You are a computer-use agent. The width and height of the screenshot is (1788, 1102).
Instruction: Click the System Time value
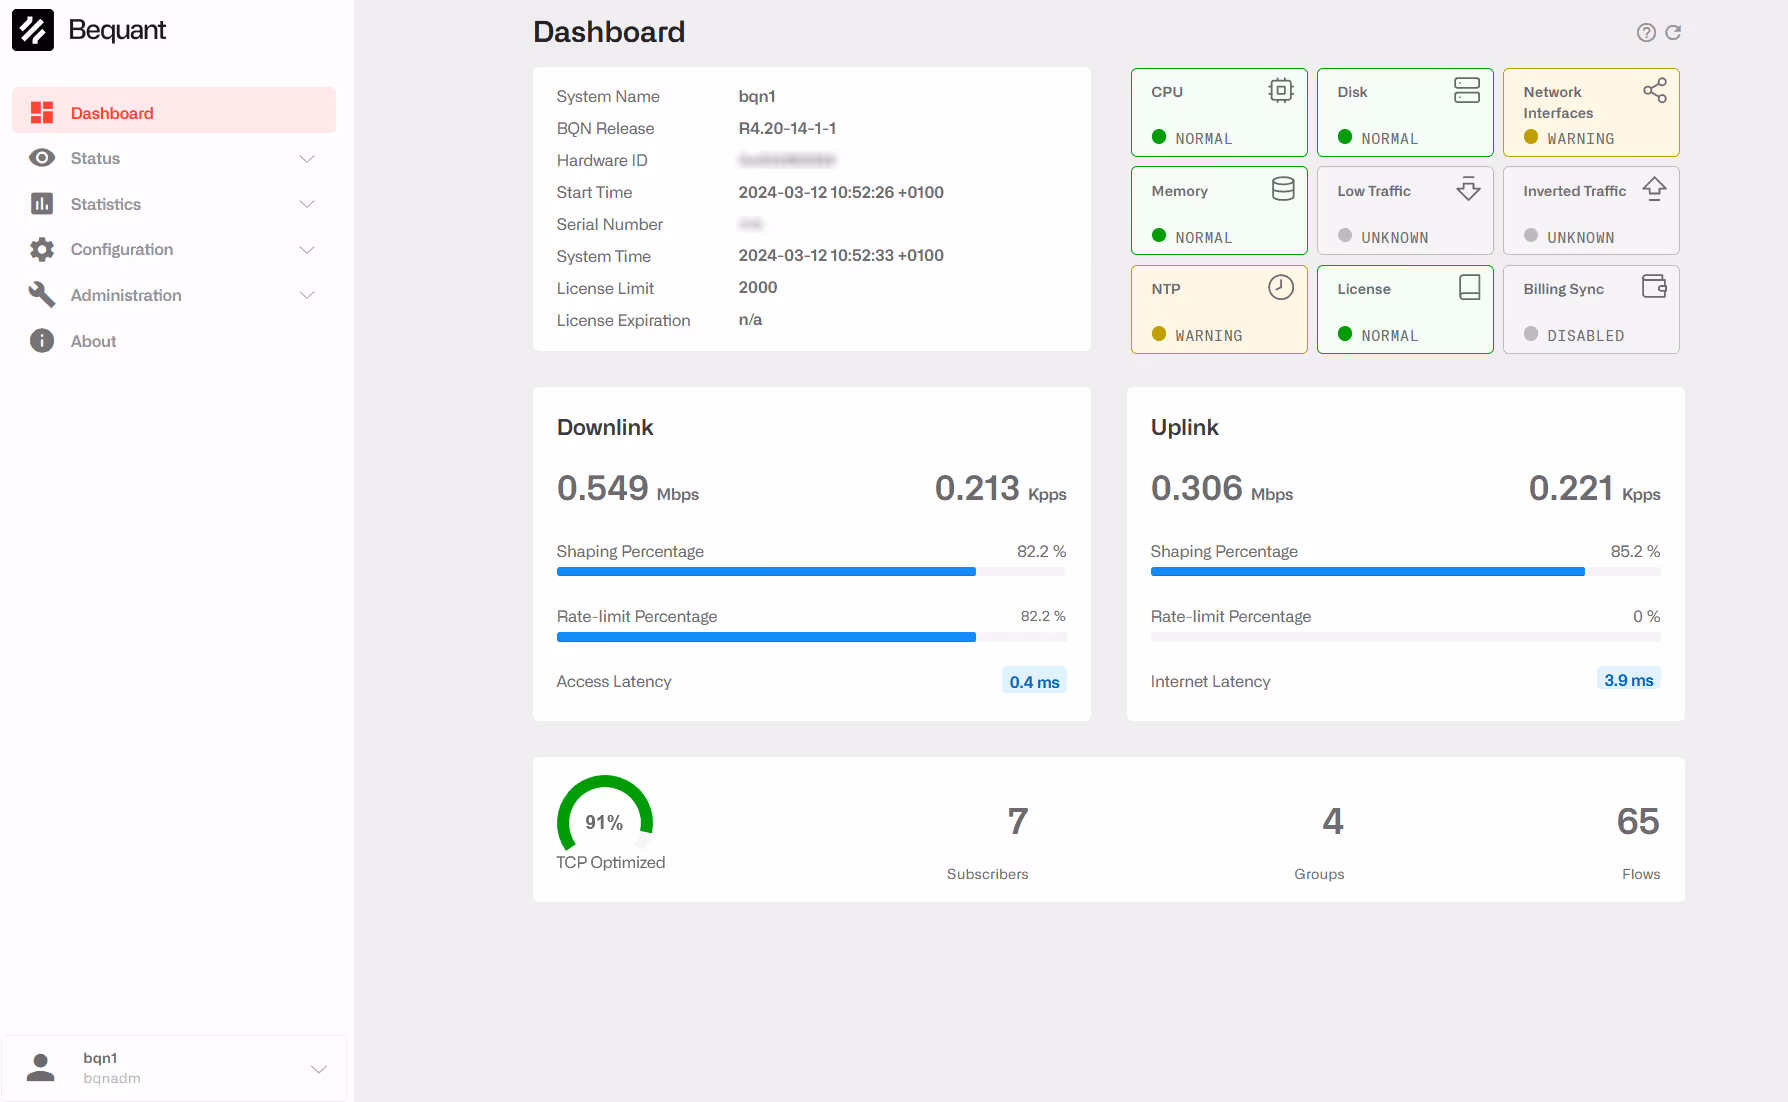click(x=841, y=256)
